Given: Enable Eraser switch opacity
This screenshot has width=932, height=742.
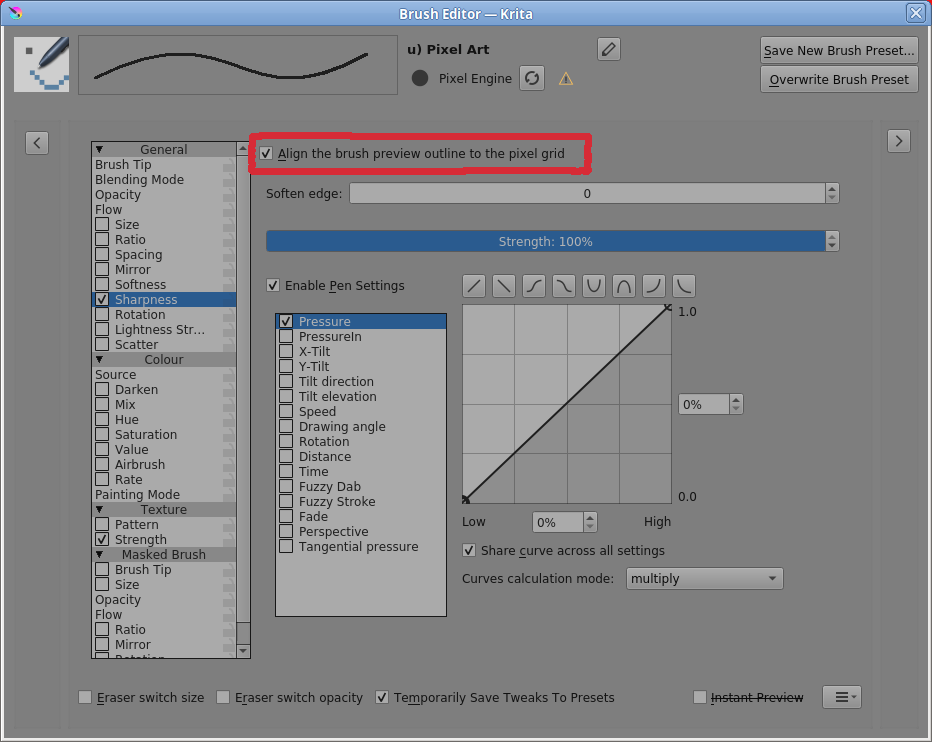Looking at the screenshot, I should tap(223, 697).
